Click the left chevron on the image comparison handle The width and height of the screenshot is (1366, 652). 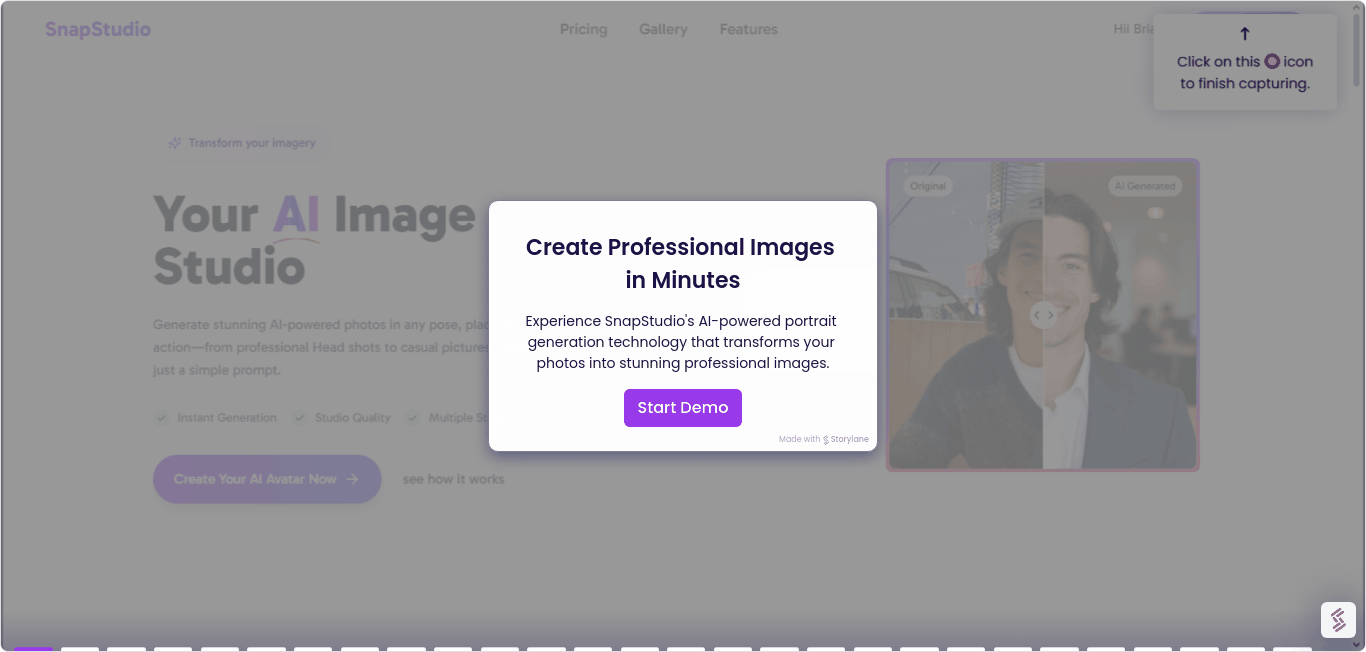(x=1037, y=315)
